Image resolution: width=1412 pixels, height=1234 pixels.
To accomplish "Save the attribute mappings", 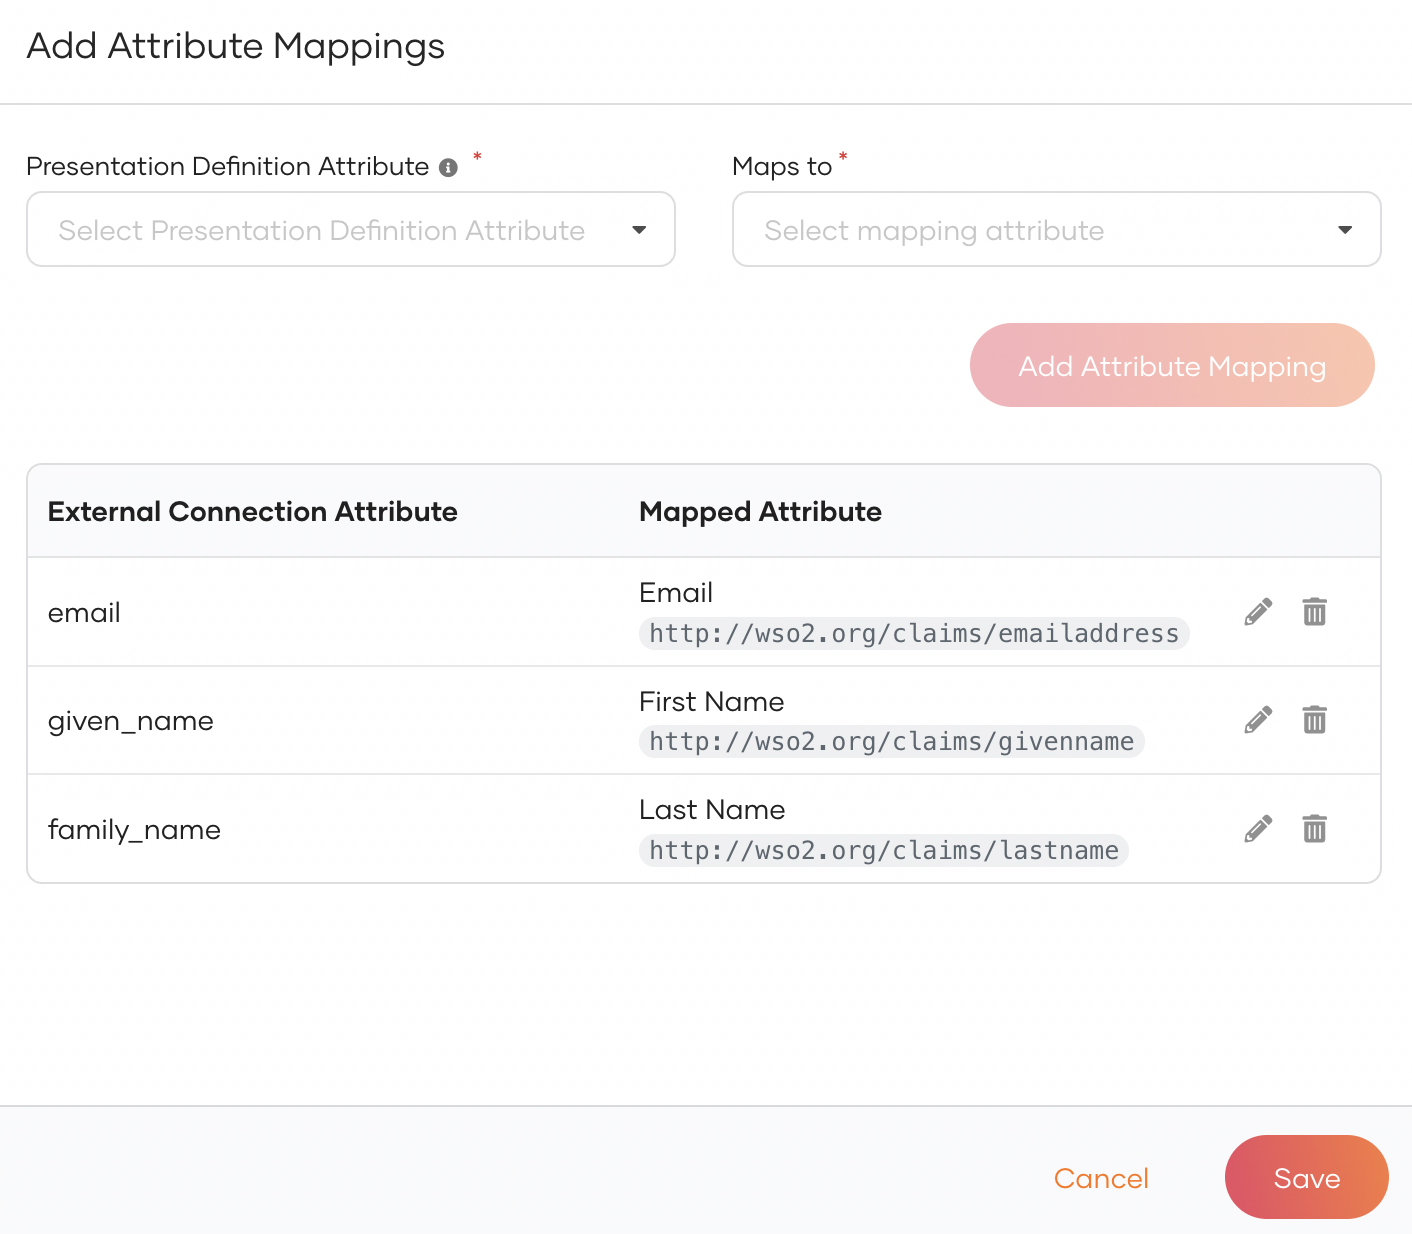I will [x=1306, y=1177].
